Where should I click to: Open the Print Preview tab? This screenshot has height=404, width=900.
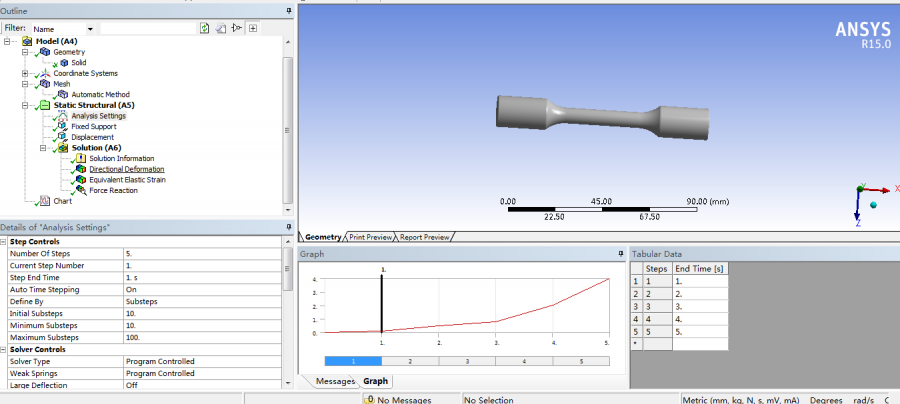click(371, 237)
